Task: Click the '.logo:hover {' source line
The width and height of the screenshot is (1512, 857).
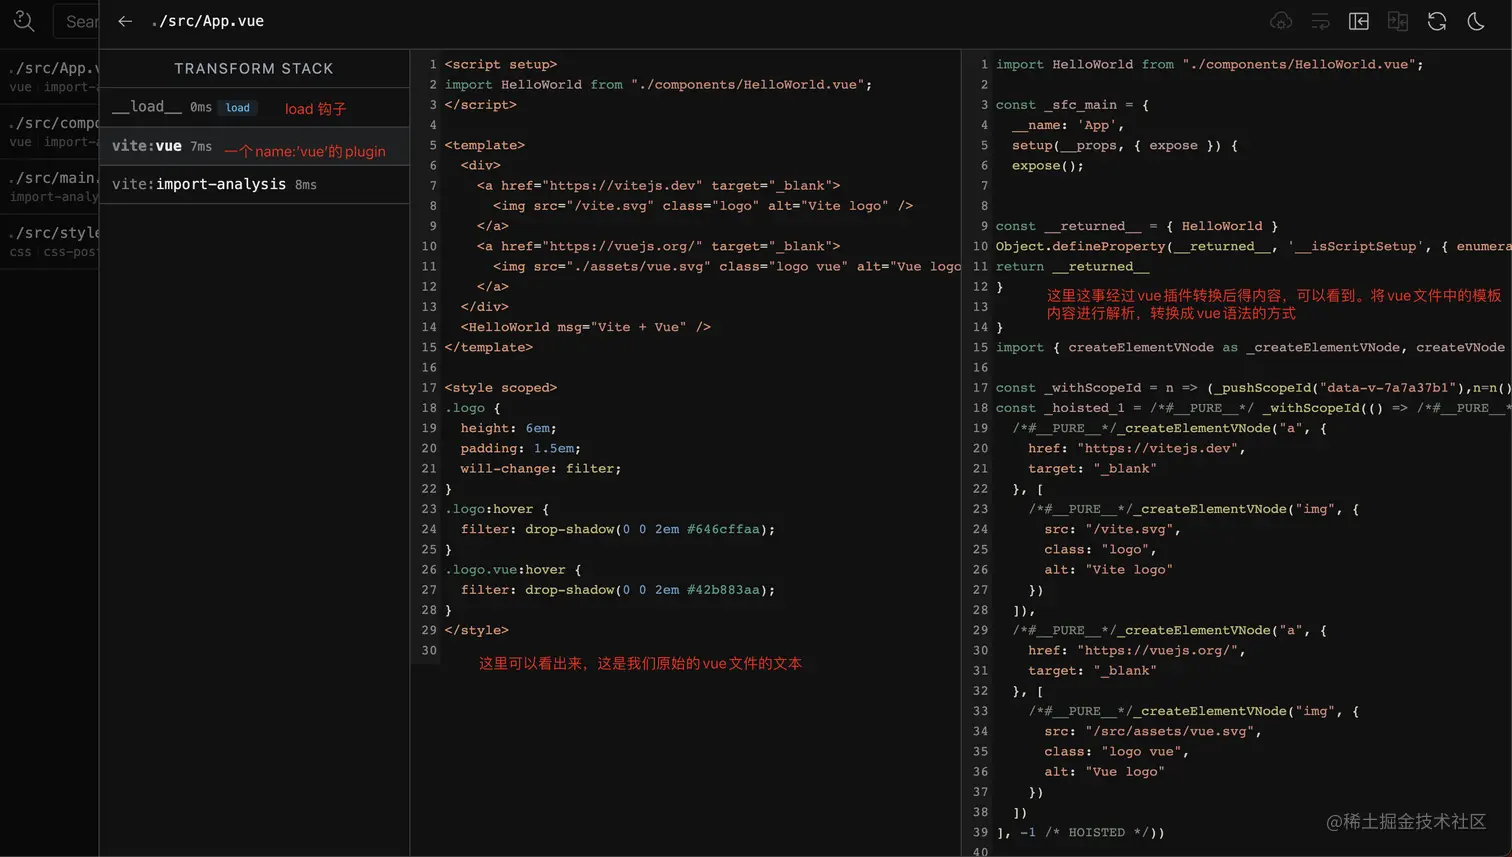Action: pyautogui.click(x=497, y=509)
